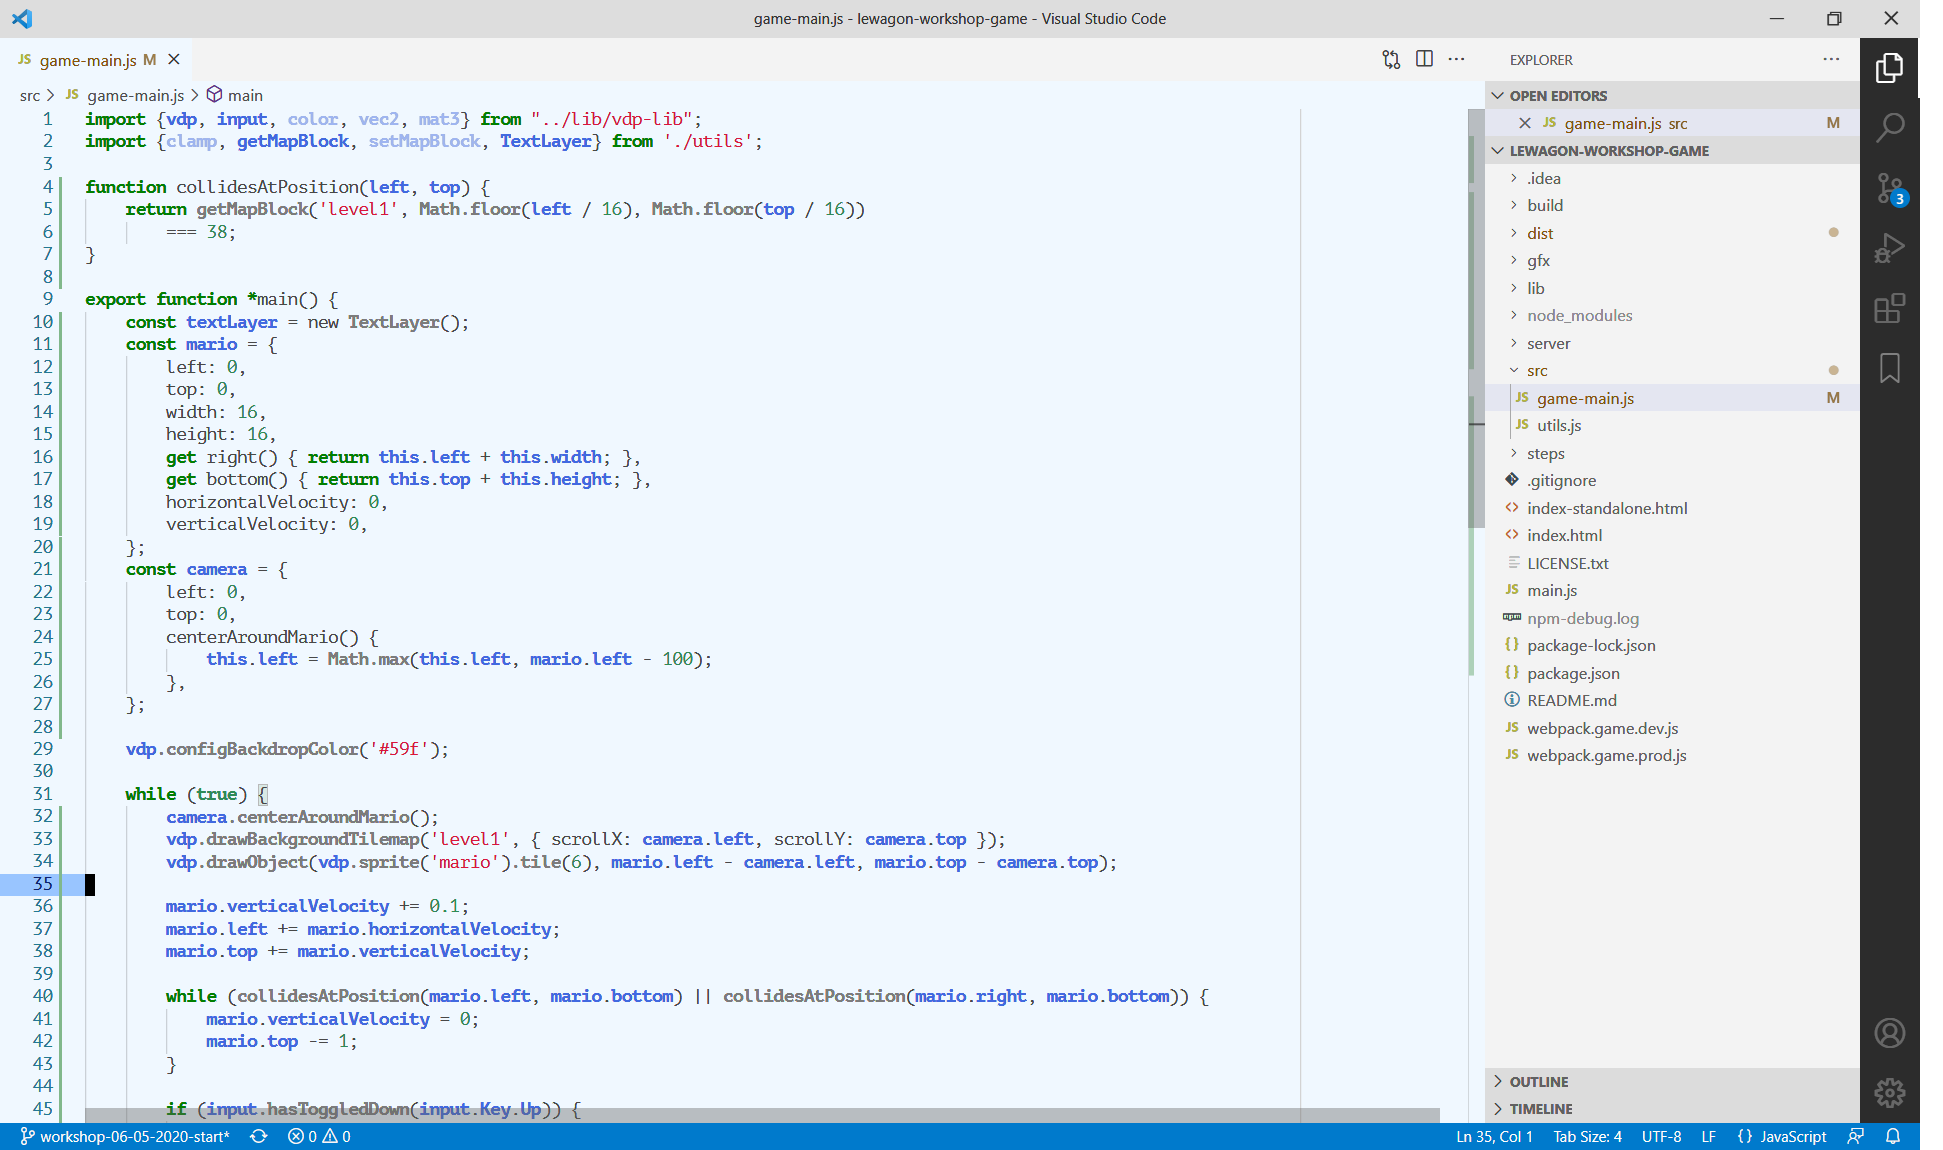Click the Accounts icon
1943x1150 pixels.
1889,1033
